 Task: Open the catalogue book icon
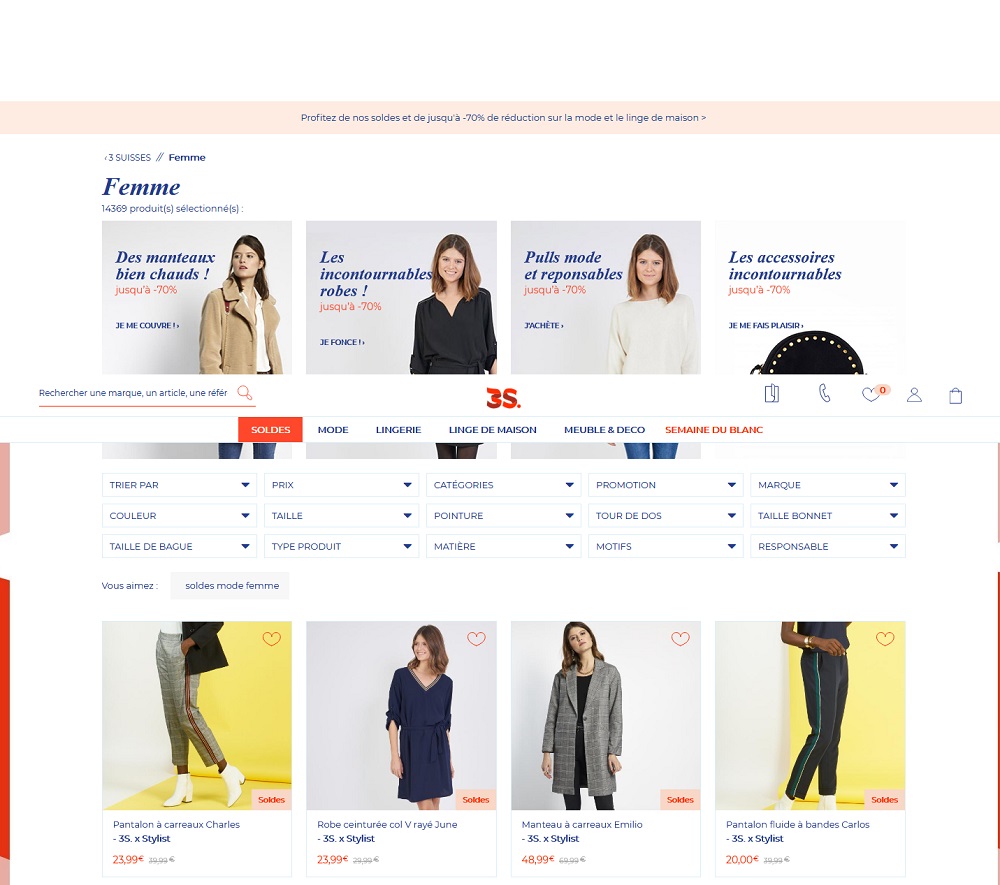tap(772, 393)
